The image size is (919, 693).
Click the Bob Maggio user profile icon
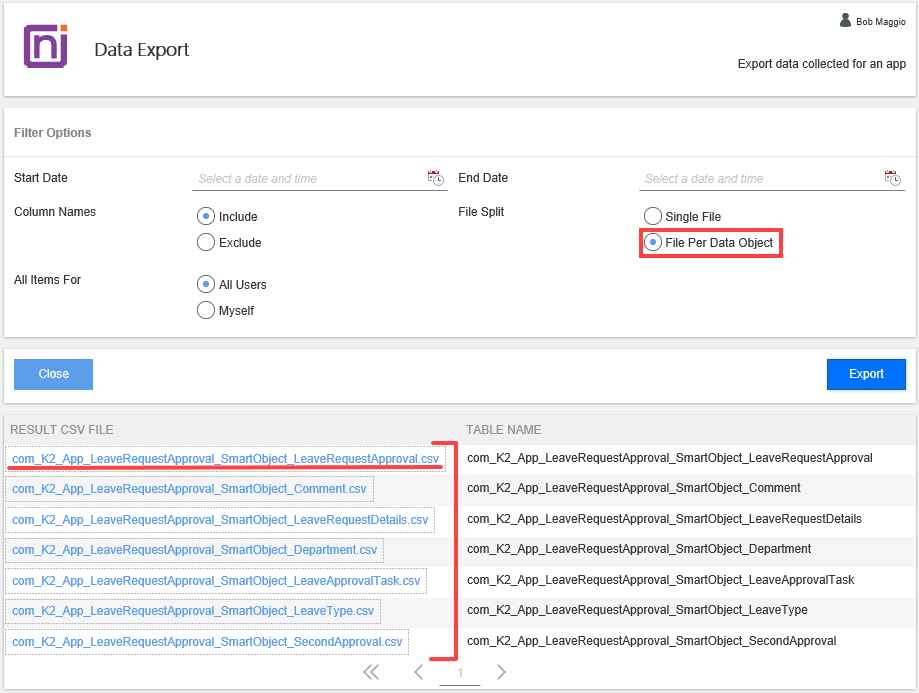[x=845, y=21]
